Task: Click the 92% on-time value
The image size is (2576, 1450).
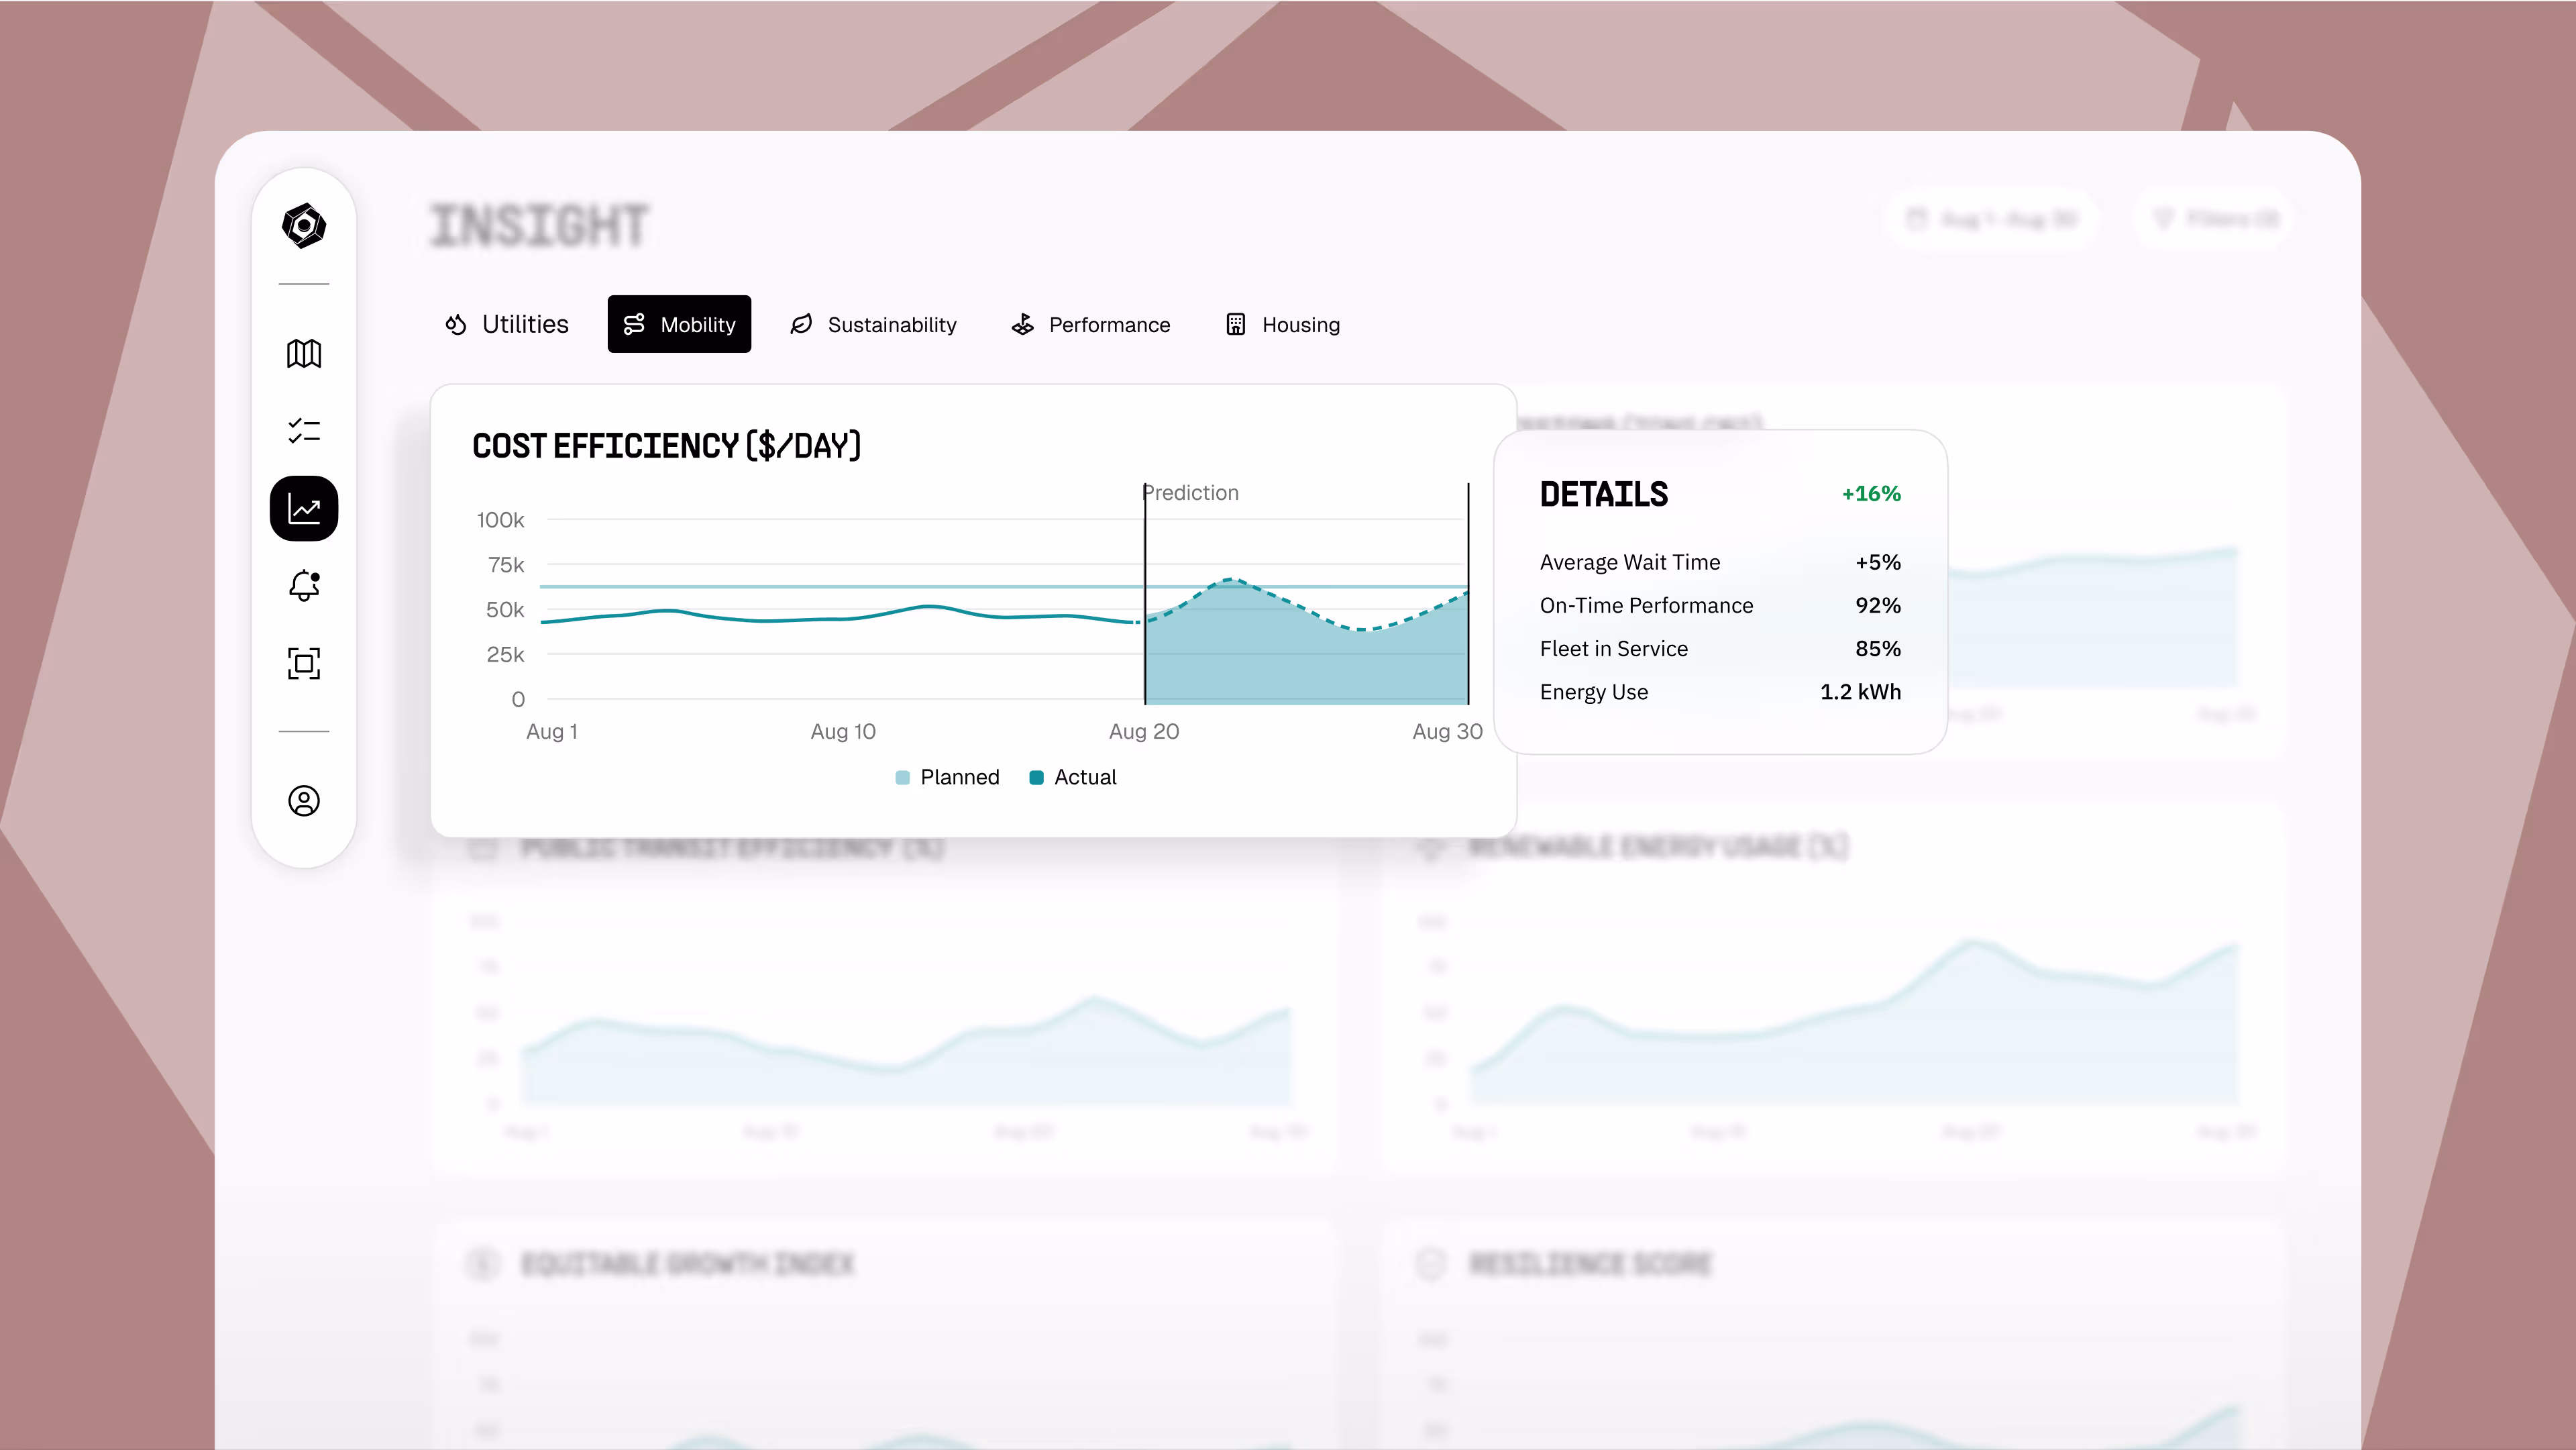Action: (1878, 605)
